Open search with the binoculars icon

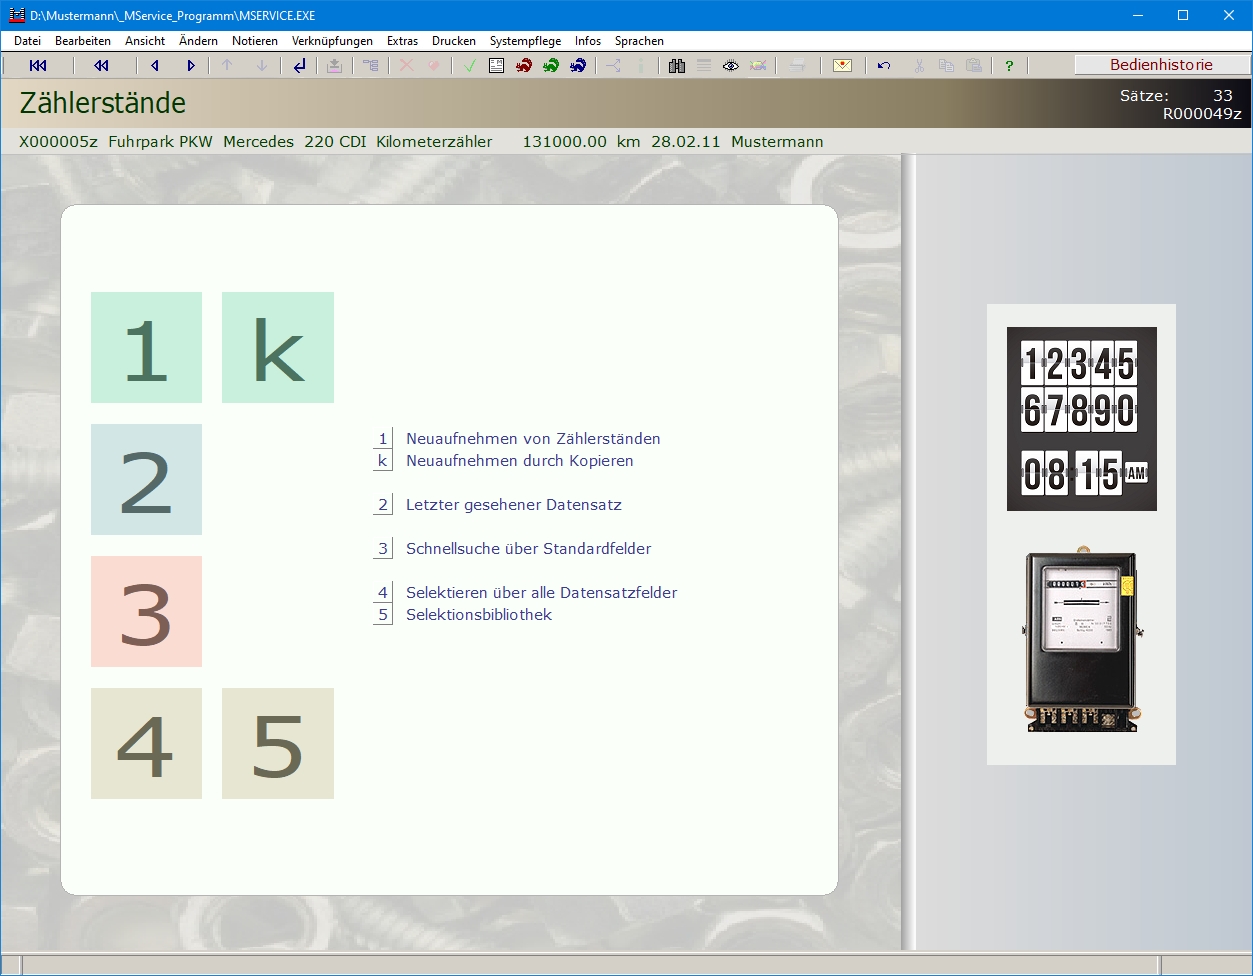pyautogui.click(x=677, y=66)
